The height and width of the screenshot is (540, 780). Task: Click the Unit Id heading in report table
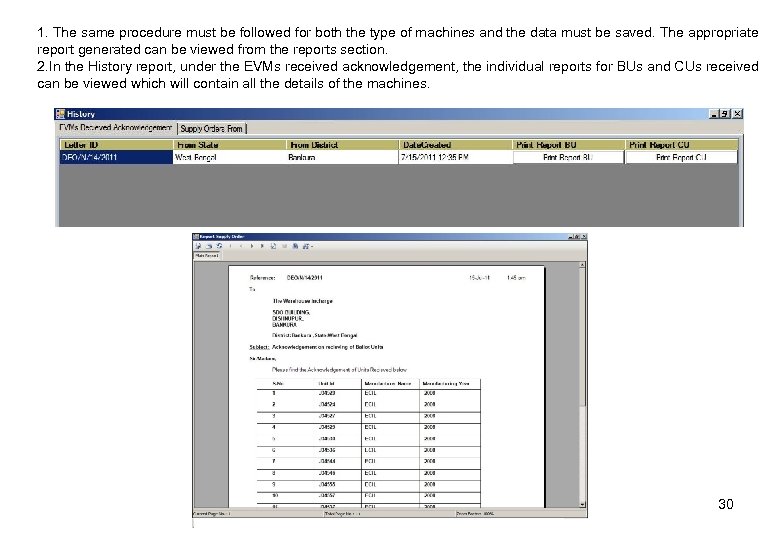coord(326,383)
